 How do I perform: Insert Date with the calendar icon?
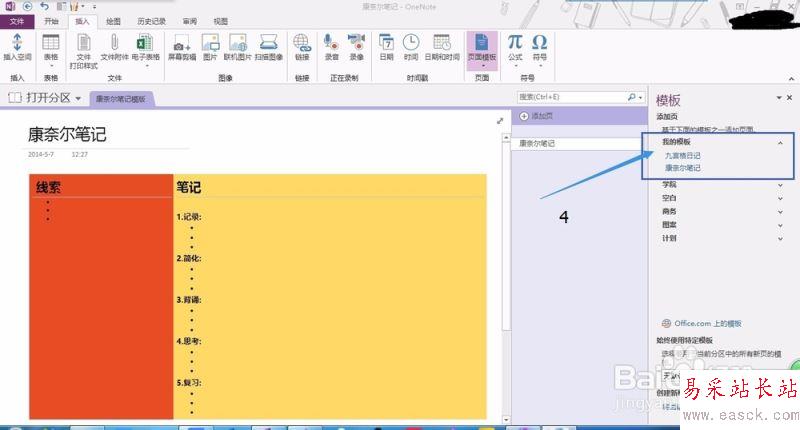tap(386, 48)
